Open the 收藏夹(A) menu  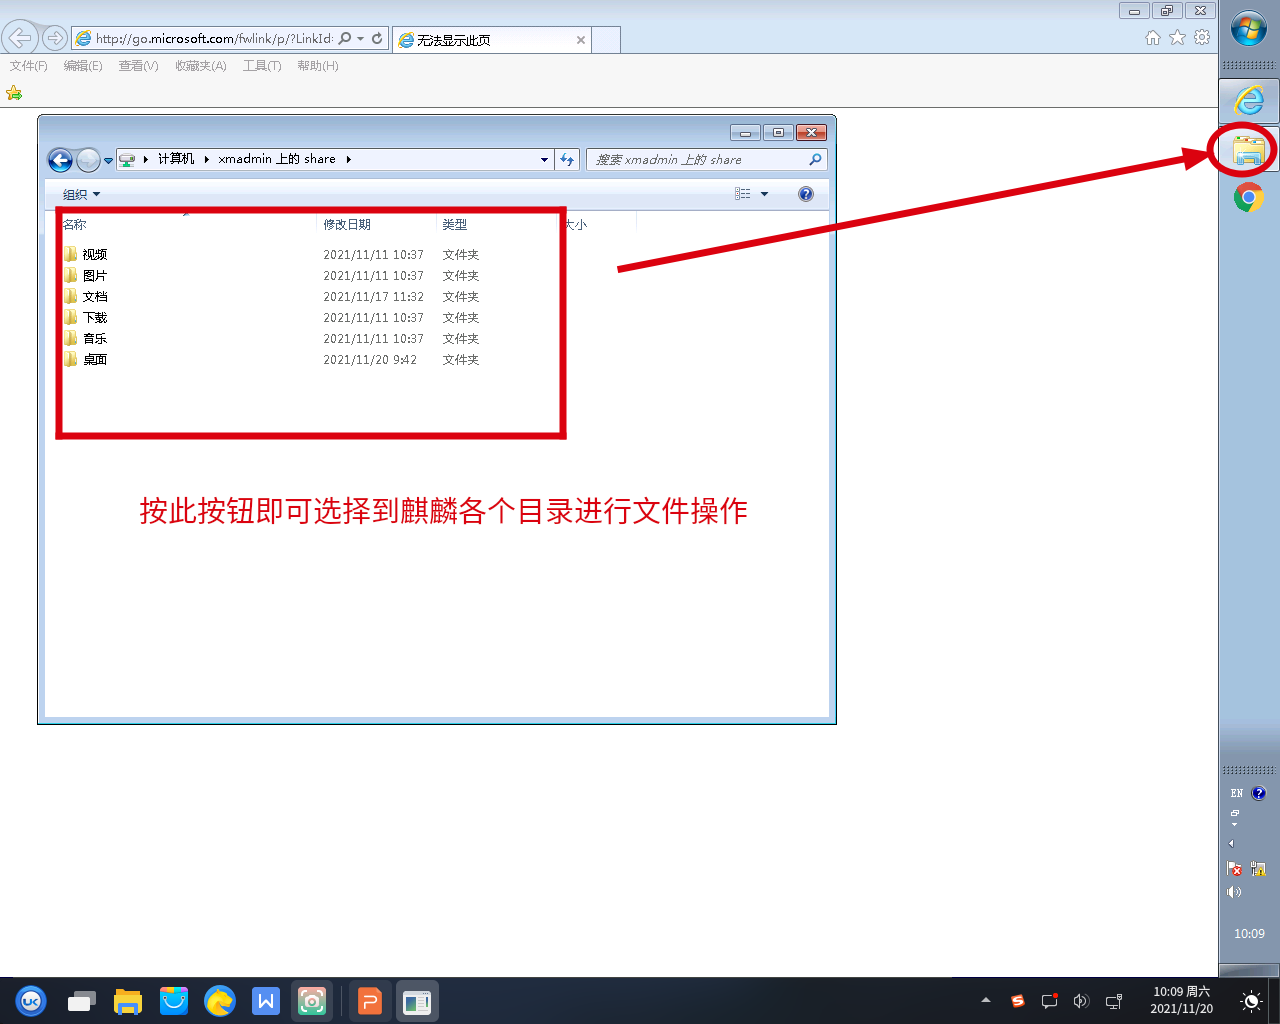pyautogui.click(x=201, y=66)
